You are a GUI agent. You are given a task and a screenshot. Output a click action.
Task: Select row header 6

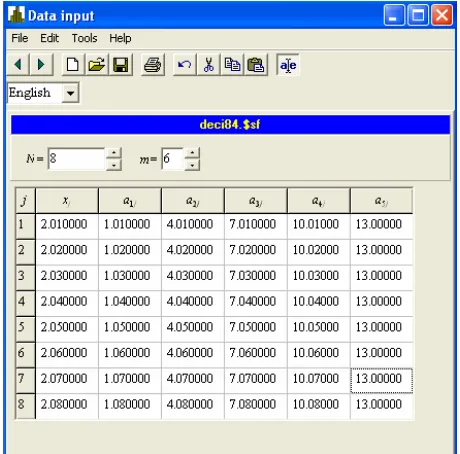pos(25,355)
